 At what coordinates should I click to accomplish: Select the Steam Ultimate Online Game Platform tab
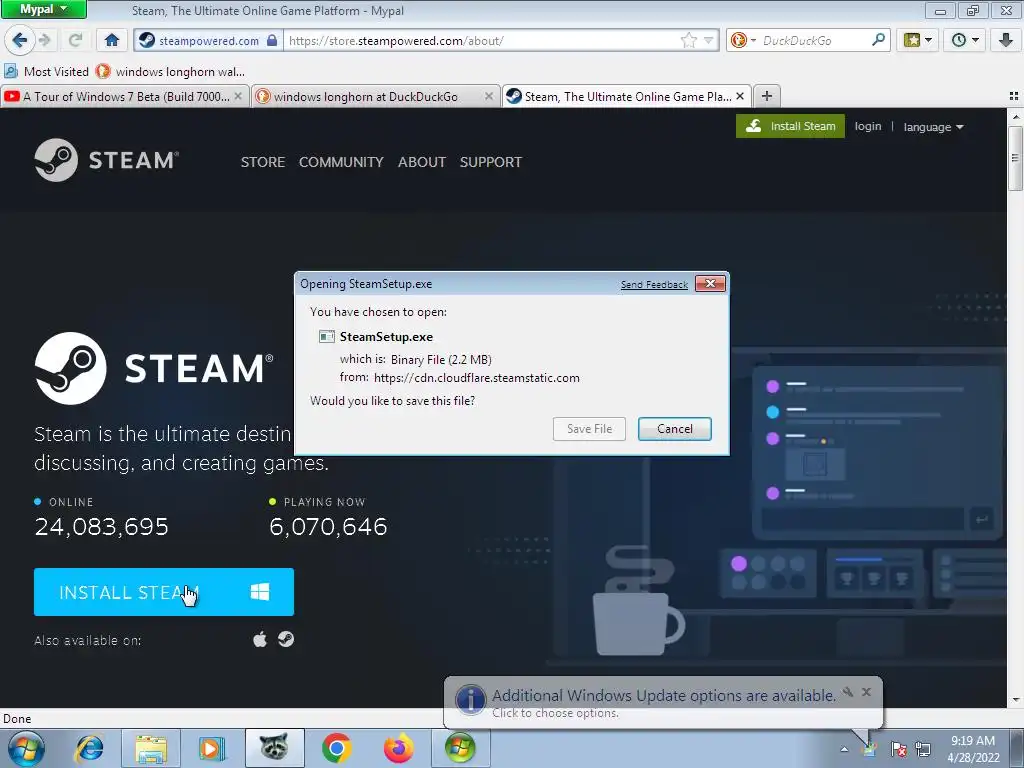tap(619, 97)
